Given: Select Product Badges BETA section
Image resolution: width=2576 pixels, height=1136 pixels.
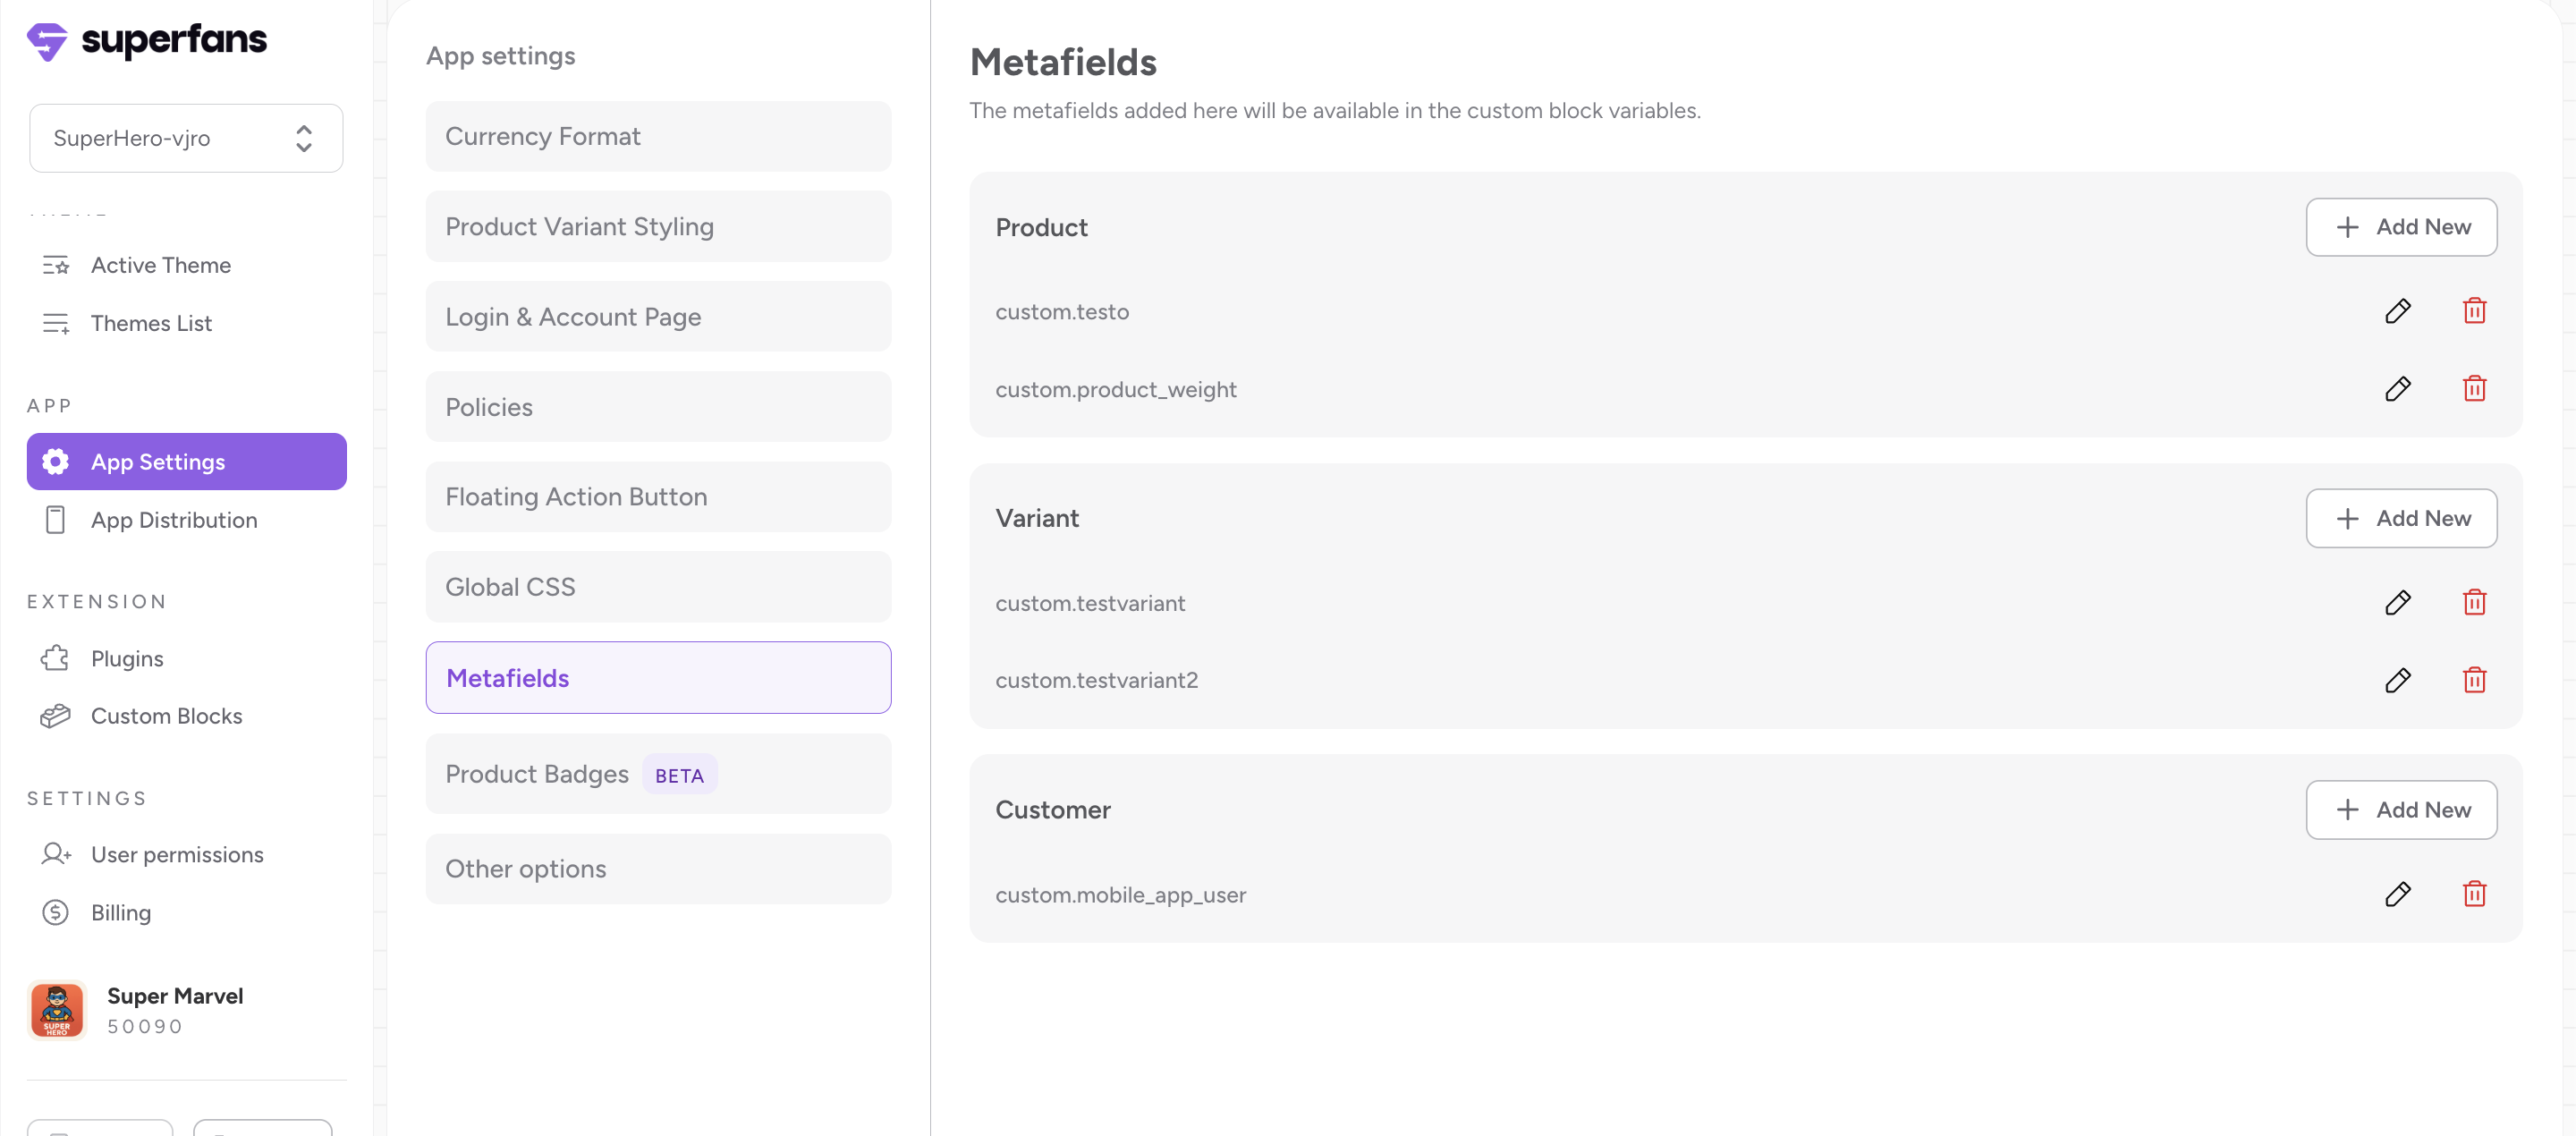Looking at the screenshot, I should click(x=658, y=774).
